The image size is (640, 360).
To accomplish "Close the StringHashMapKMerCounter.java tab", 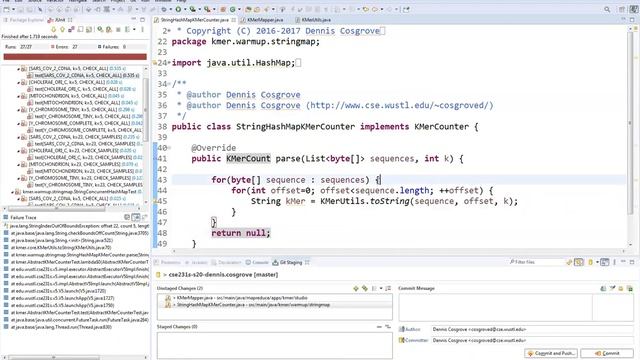I will pos(233,20).
